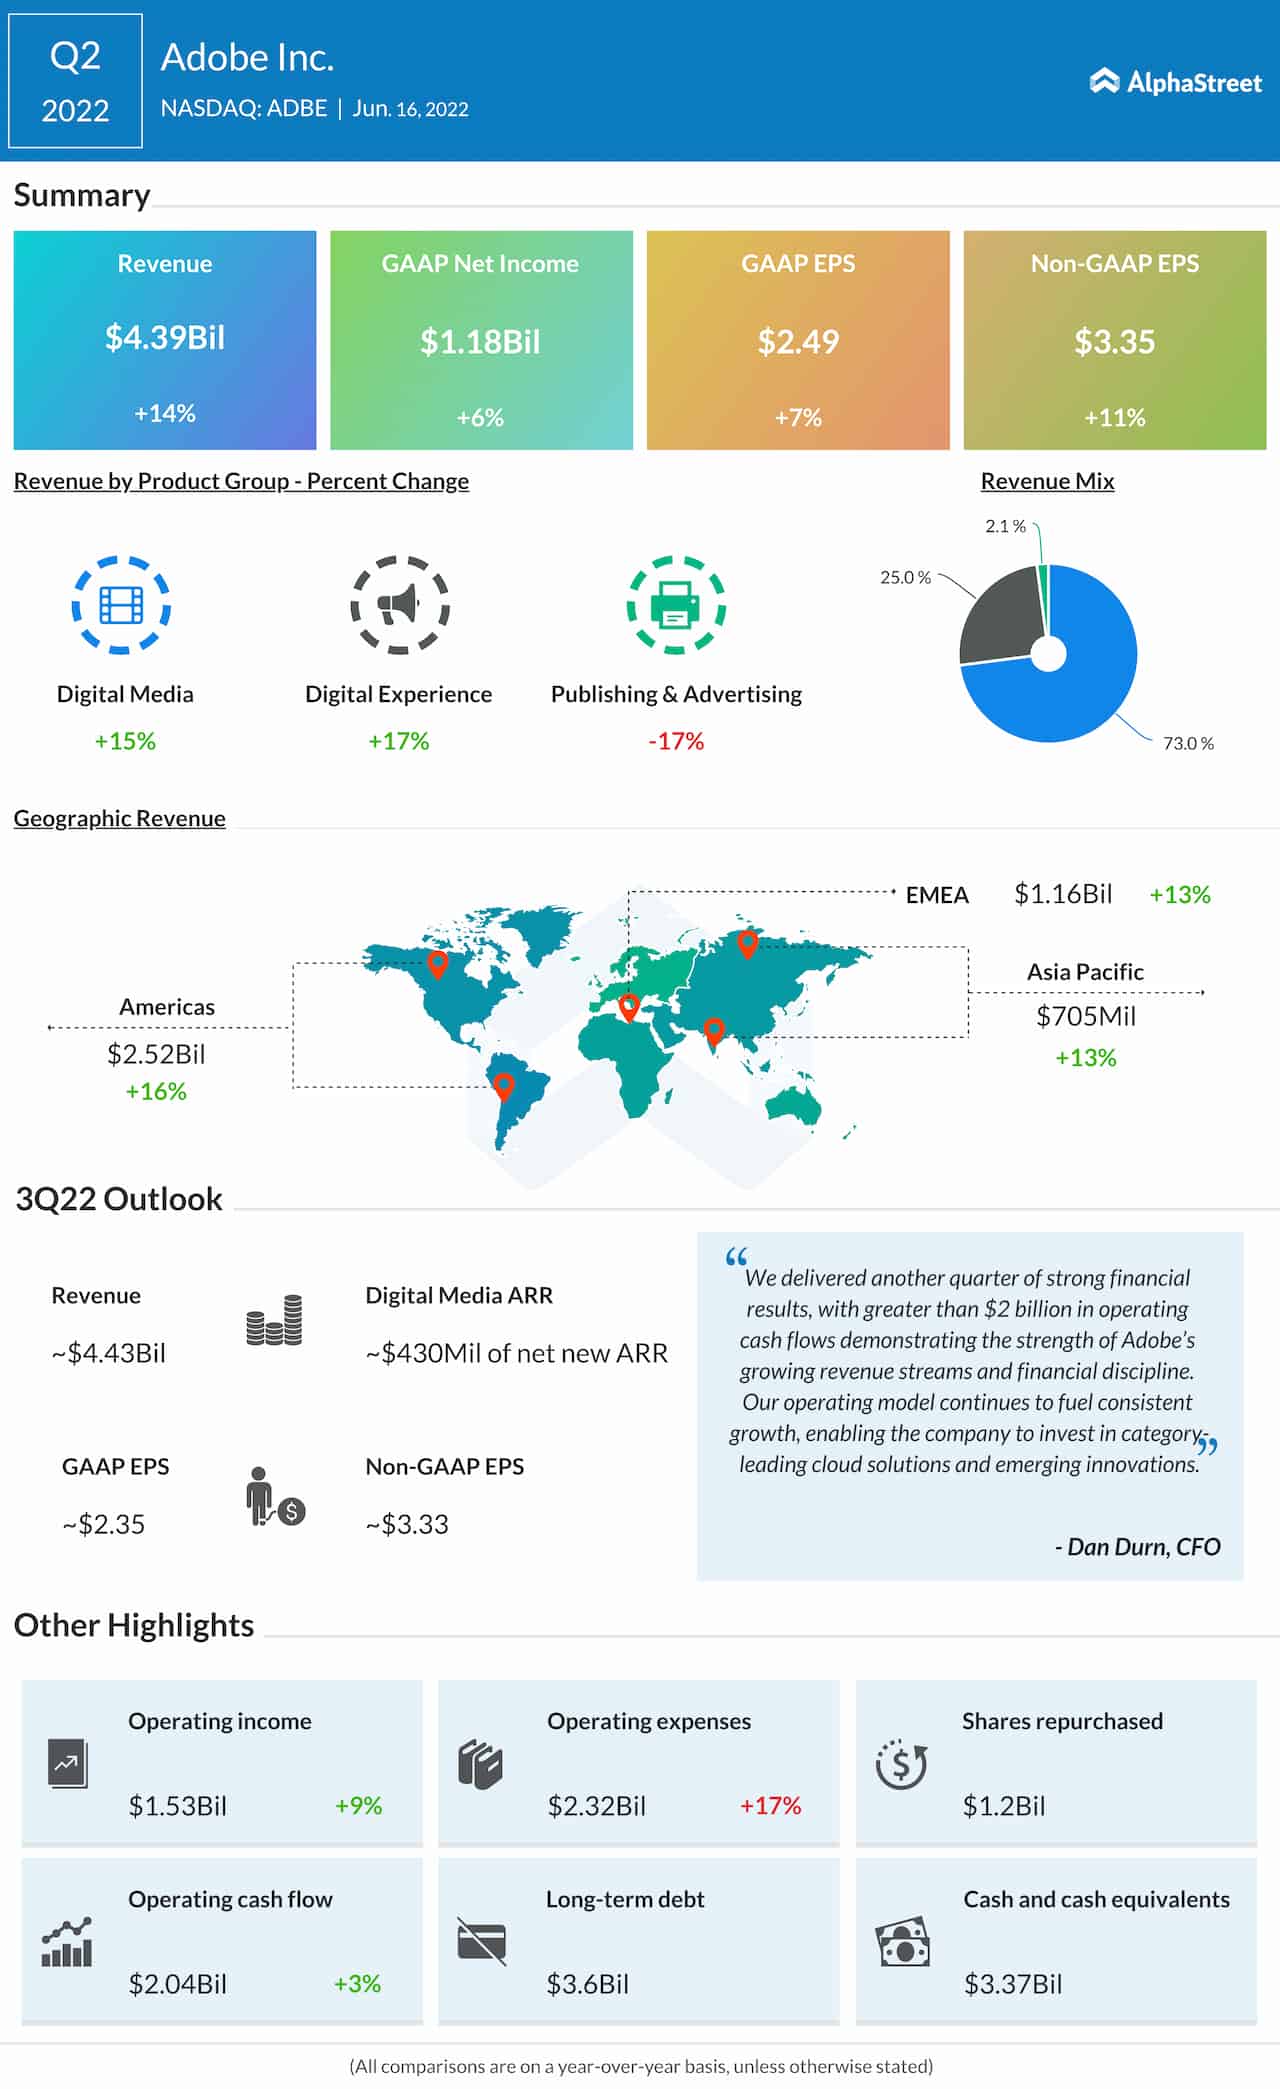Click the Long-term debt crossed card icon
Screen dimensions: 1280x2089
(482, 1942)
